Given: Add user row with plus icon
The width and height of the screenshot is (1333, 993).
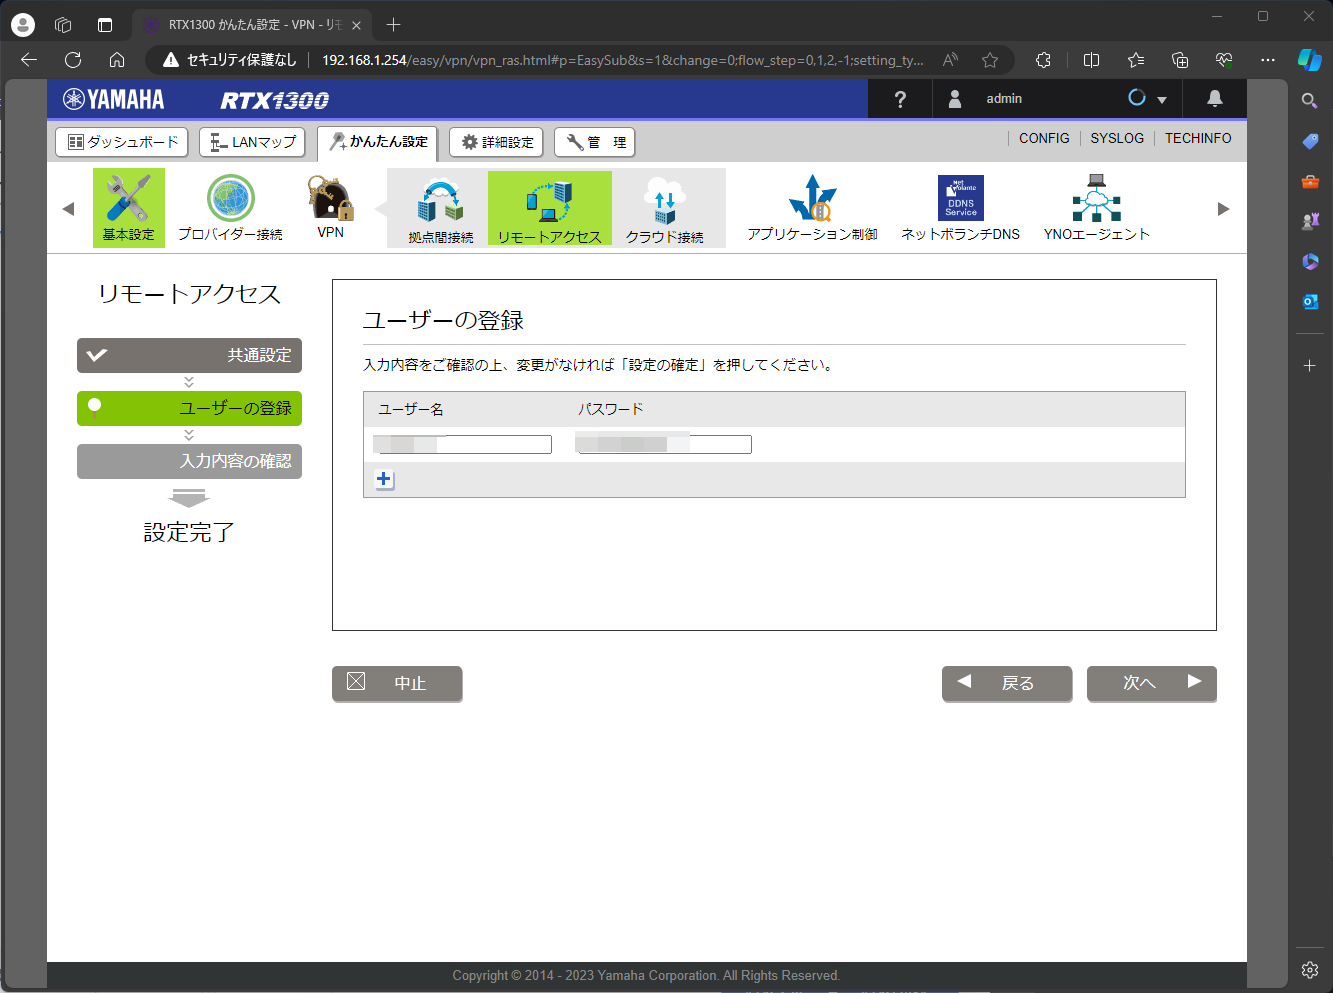Looking at the screenshot, I should [x=384, y=480].
